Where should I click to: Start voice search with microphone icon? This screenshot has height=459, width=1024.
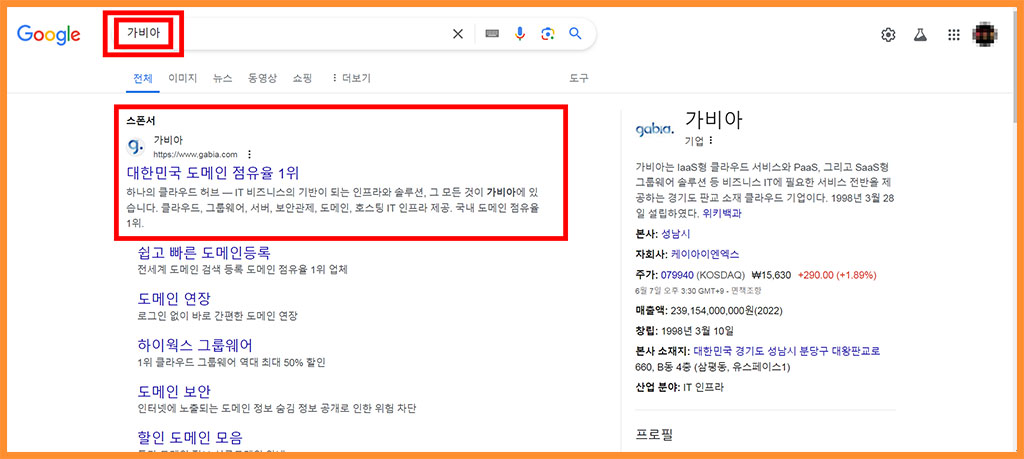[520, 34]
